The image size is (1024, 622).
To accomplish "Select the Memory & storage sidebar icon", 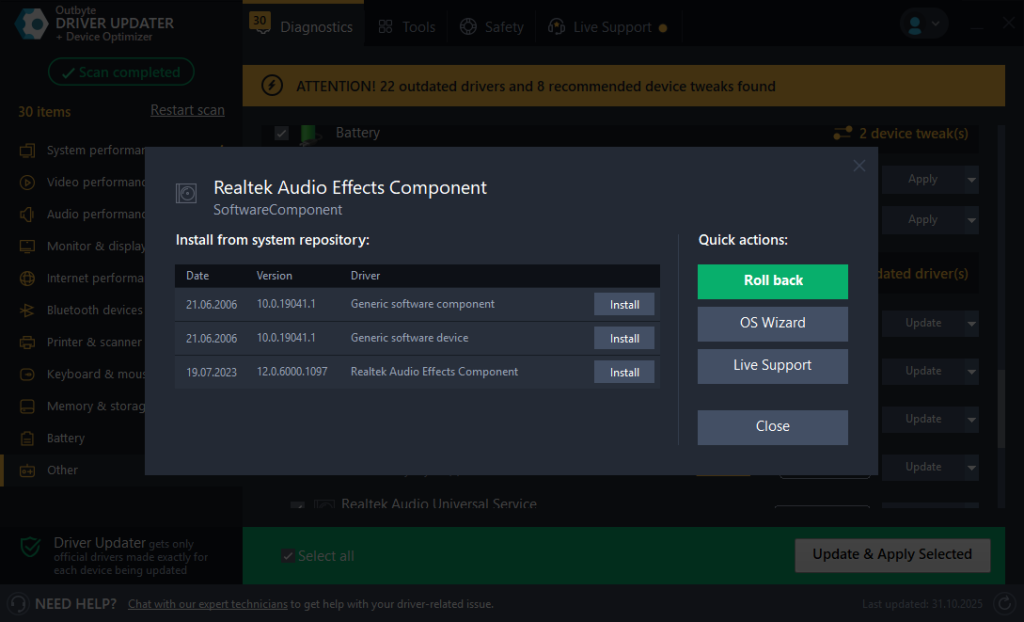I will click(27, 407).
